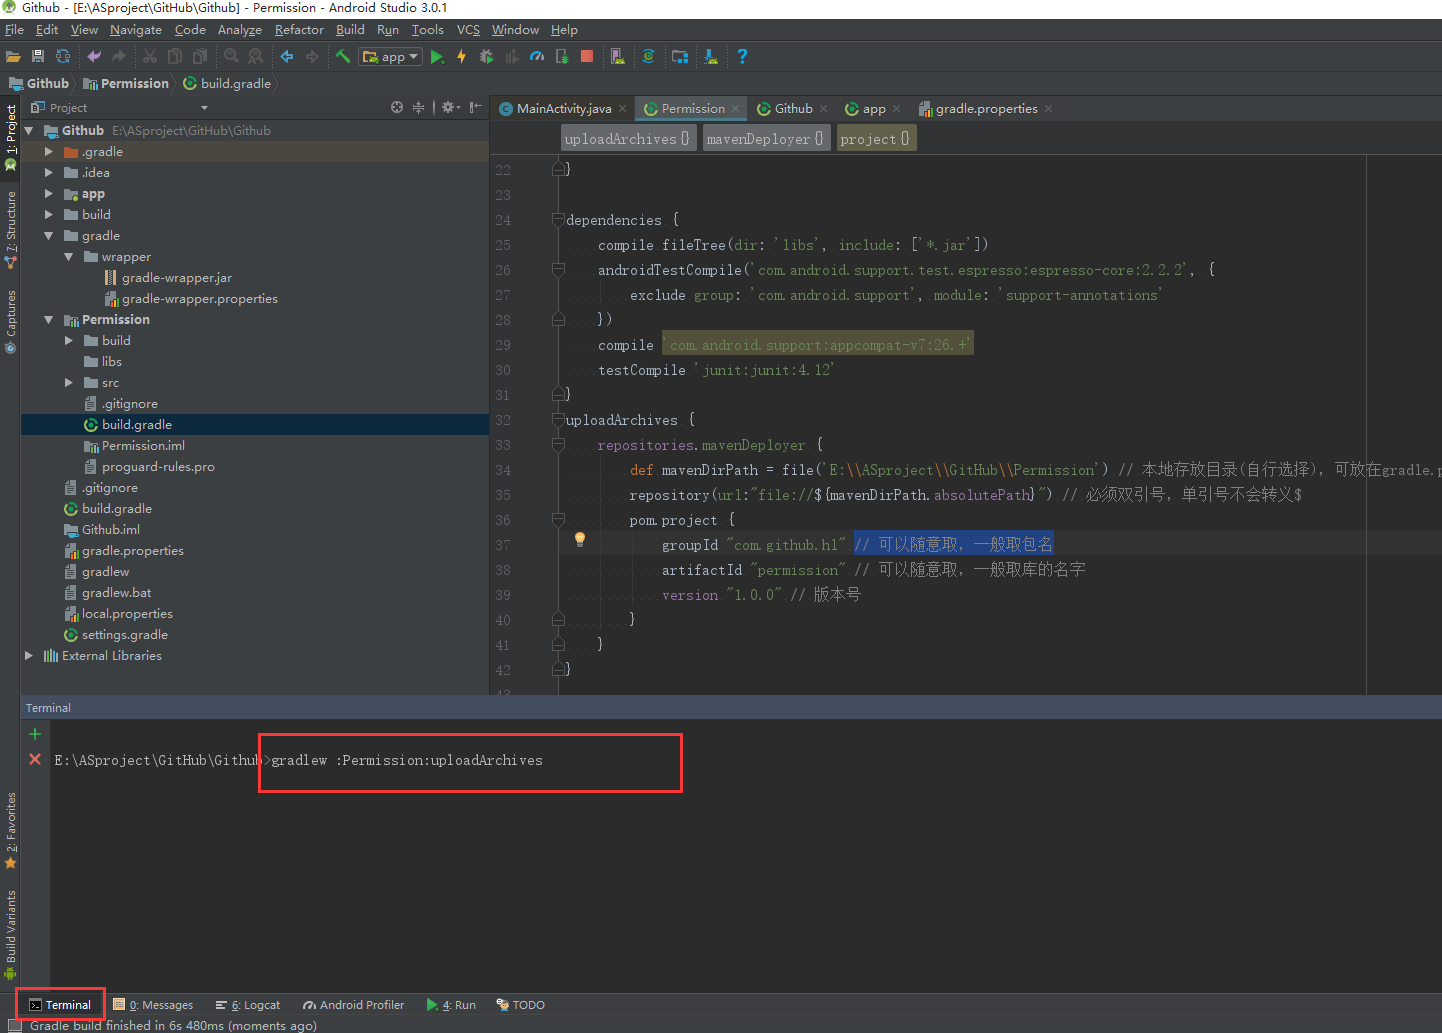Open the Android Profiler tool window

353,1005
